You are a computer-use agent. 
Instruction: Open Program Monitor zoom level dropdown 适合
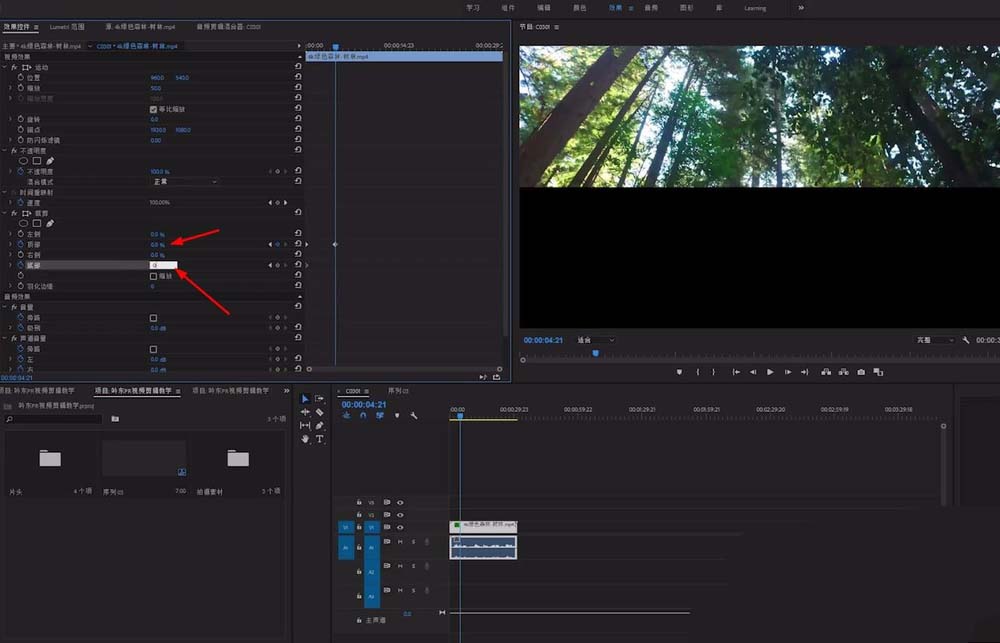click(x=596, y=340)
